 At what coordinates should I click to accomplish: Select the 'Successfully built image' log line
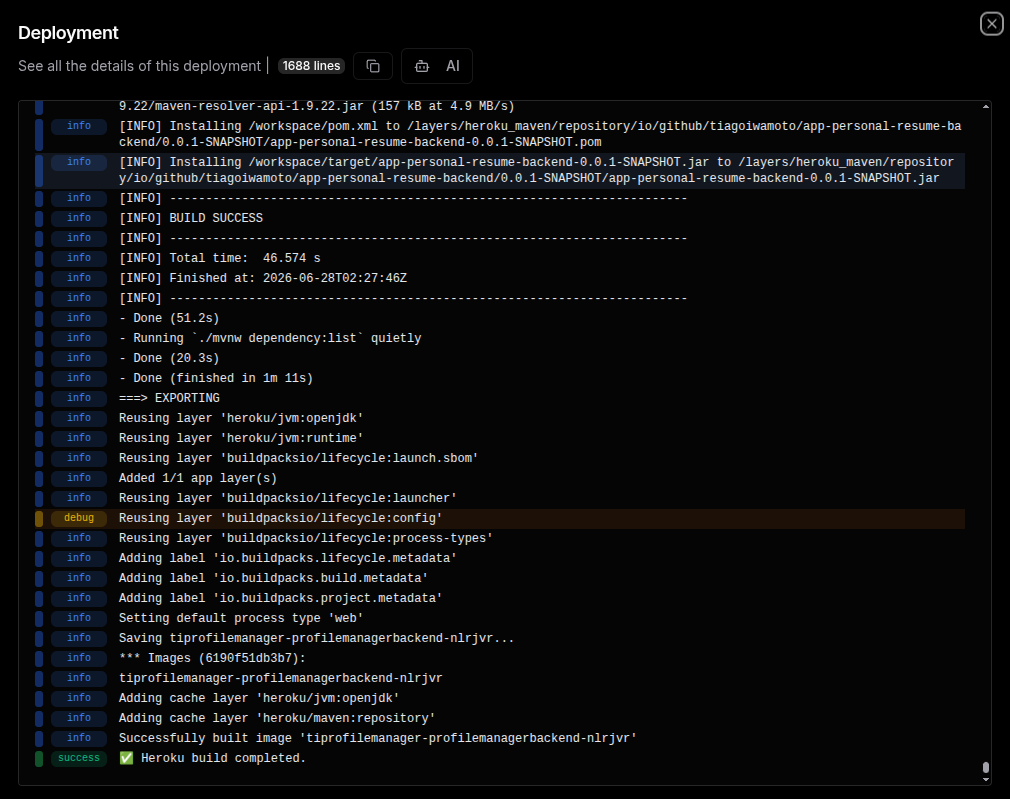(x=499, y=738)
